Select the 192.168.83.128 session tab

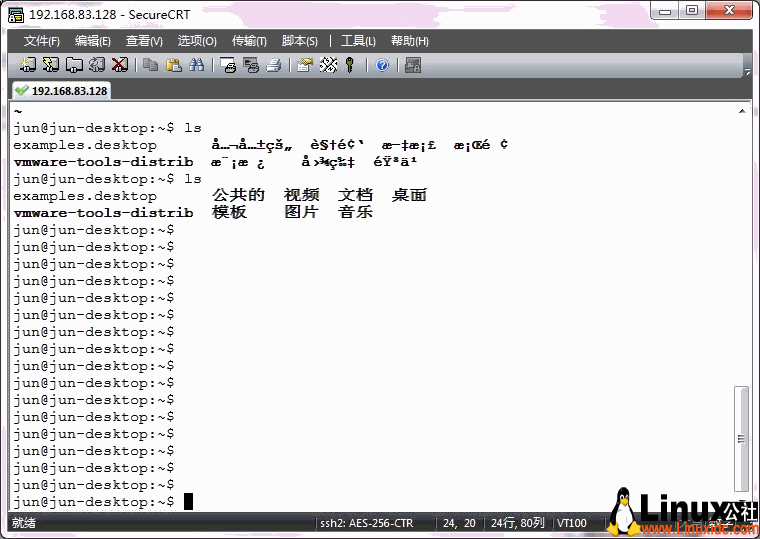(x=61, y=90)
